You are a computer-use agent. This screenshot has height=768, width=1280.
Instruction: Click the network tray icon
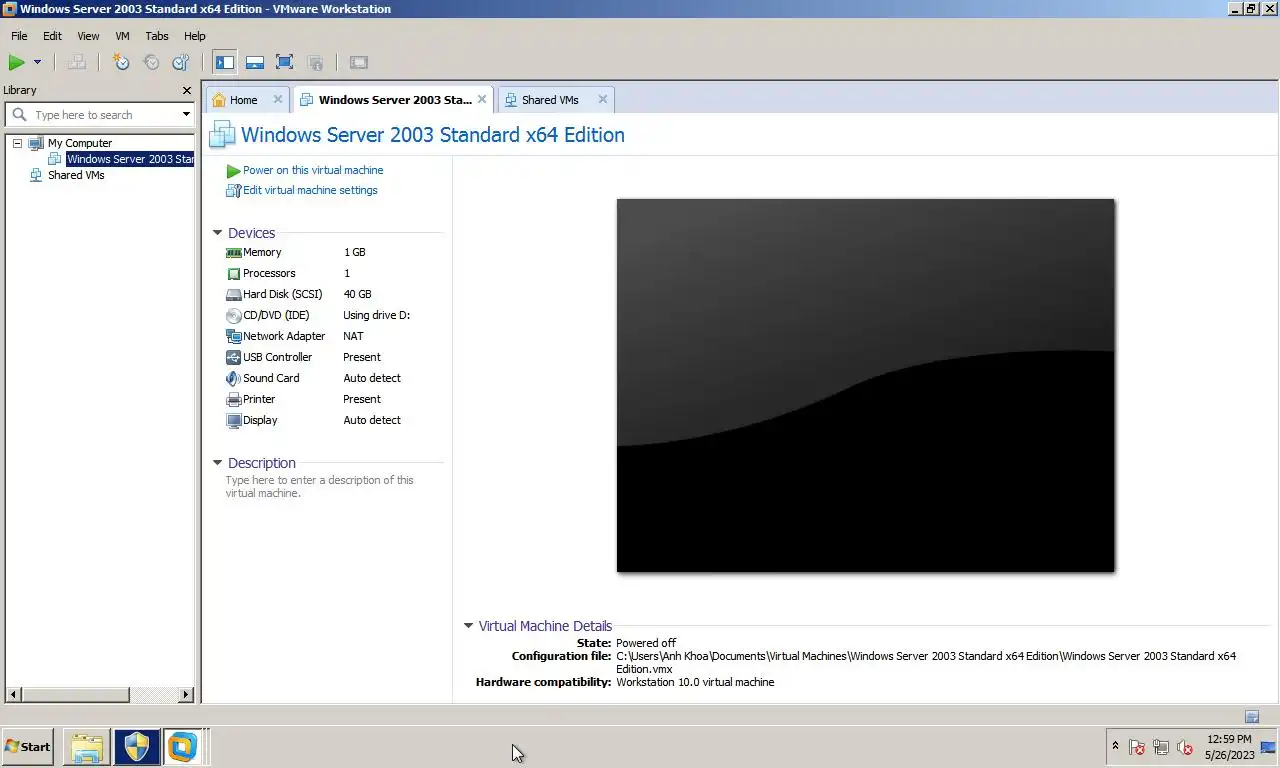1161,747
